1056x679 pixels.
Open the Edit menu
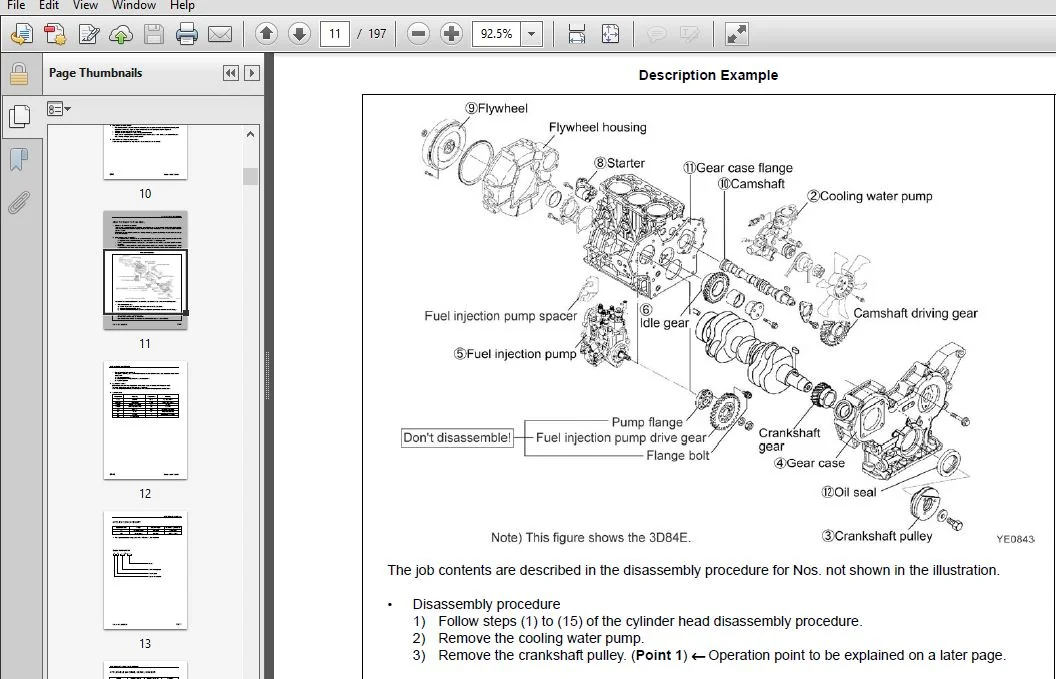48,5
